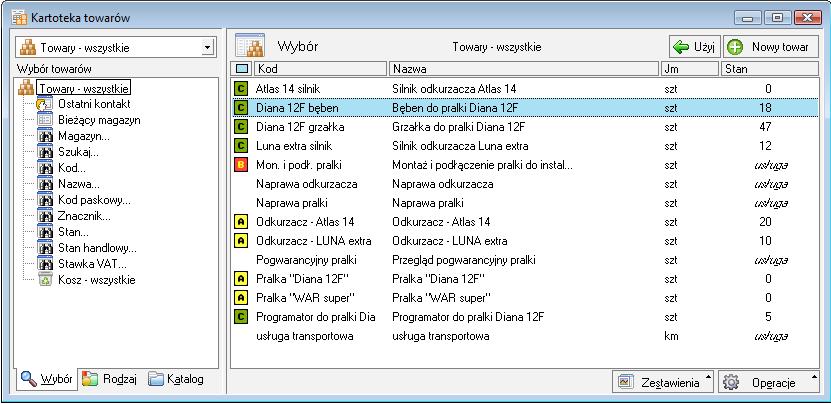Click the Ostatni kontakt clock icon

point(44,104)
